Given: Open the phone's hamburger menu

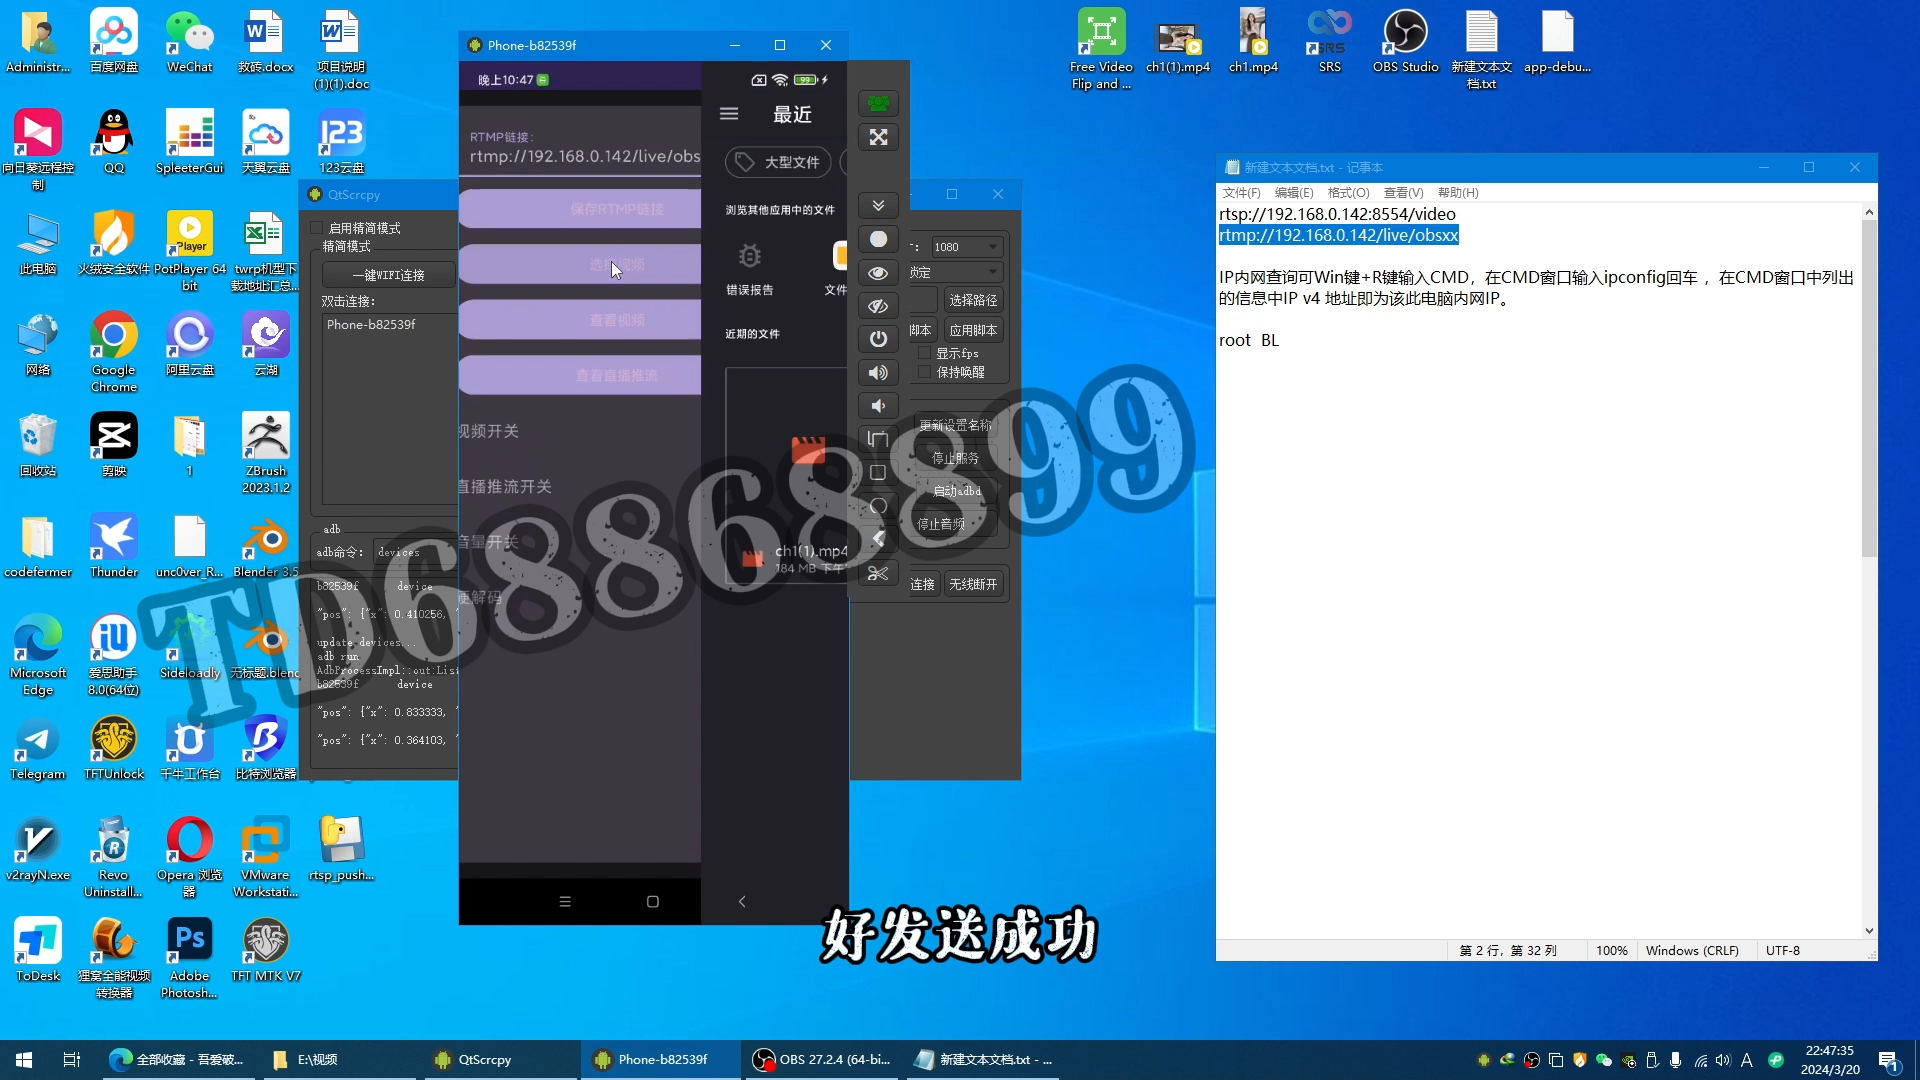Looking at the screenshot, I should pyautogui.click(x=729, y=114).
